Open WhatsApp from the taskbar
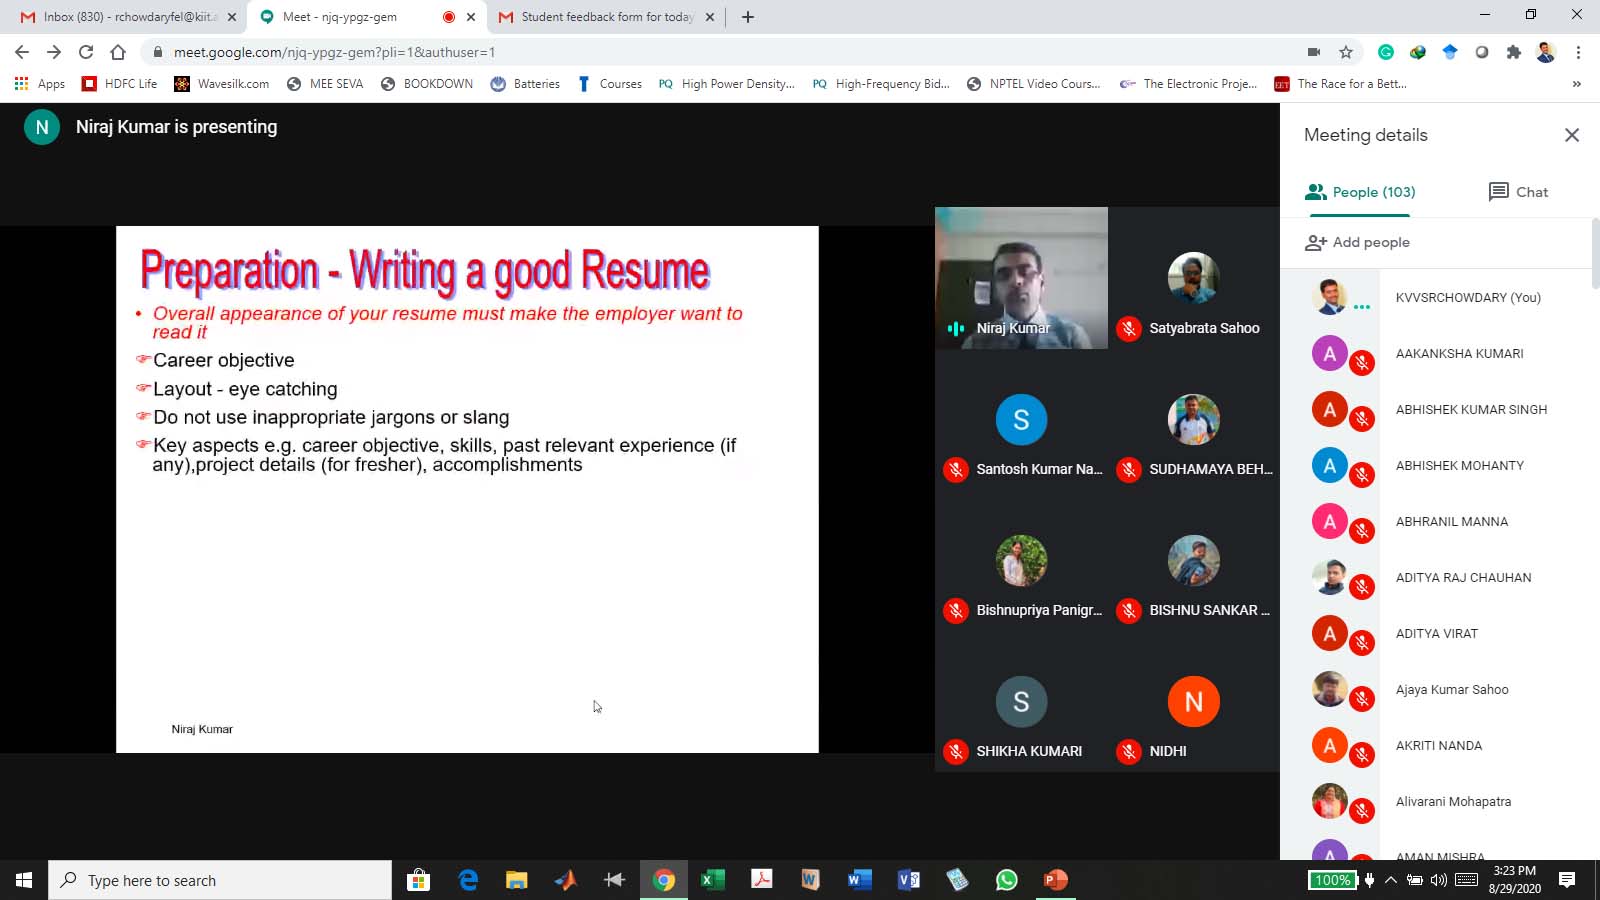 [1006, 880]
